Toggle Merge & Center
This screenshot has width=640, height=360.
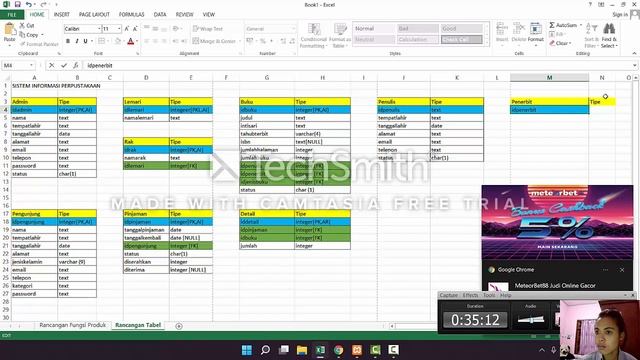coord(214,41)
